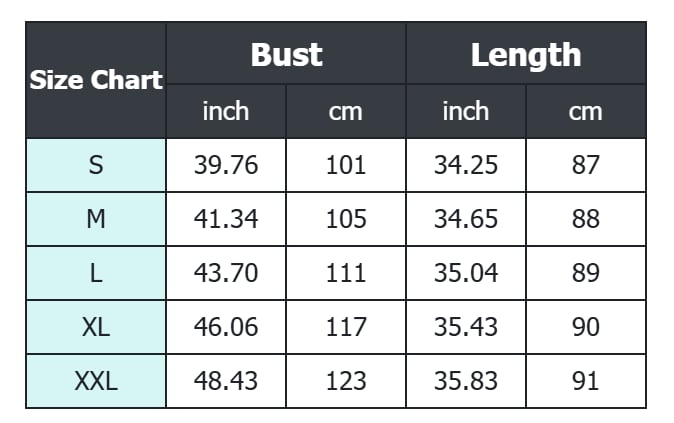Image resolution: width=674 pixels, height=423 pixels.
Task: Click the L size row label
Action: (96, 273)
